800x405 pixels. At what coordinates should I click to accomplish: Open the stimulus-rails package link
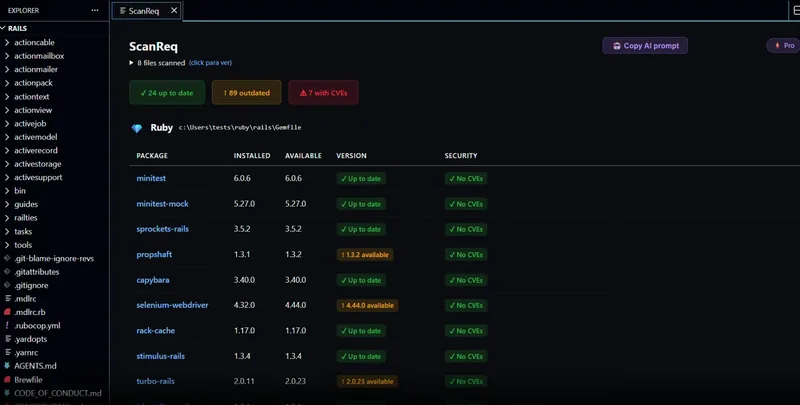tap(160, 356)
